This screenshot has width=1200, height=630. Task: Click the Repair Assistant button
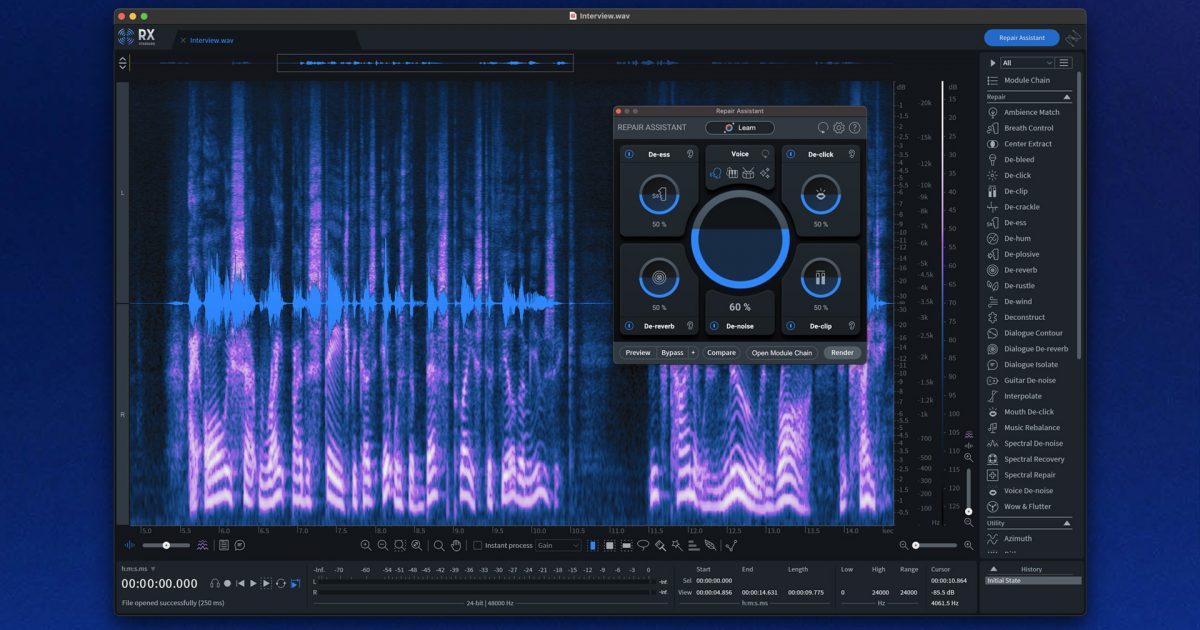[1021, 38]
